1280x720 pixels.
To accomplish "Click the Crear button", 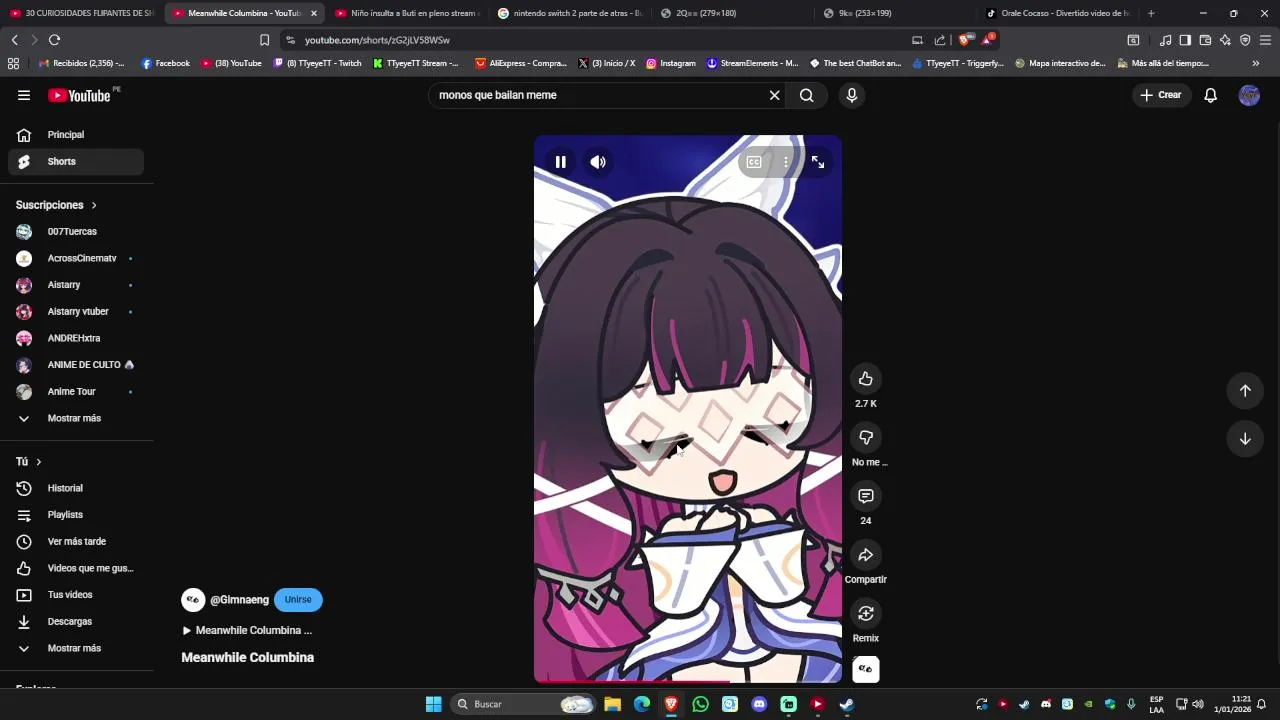I will pos(1161,95).
